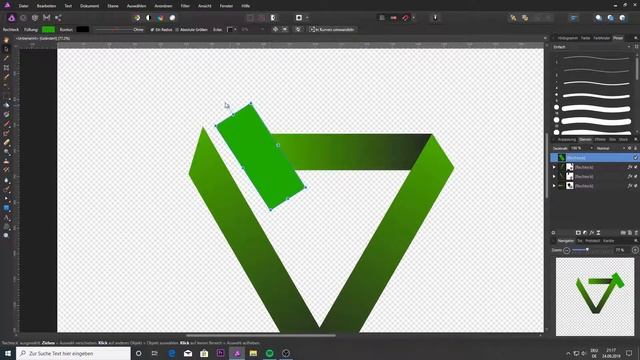Select the View (hand) tool
Screen dimensions: 640x360
pos(6,40)
